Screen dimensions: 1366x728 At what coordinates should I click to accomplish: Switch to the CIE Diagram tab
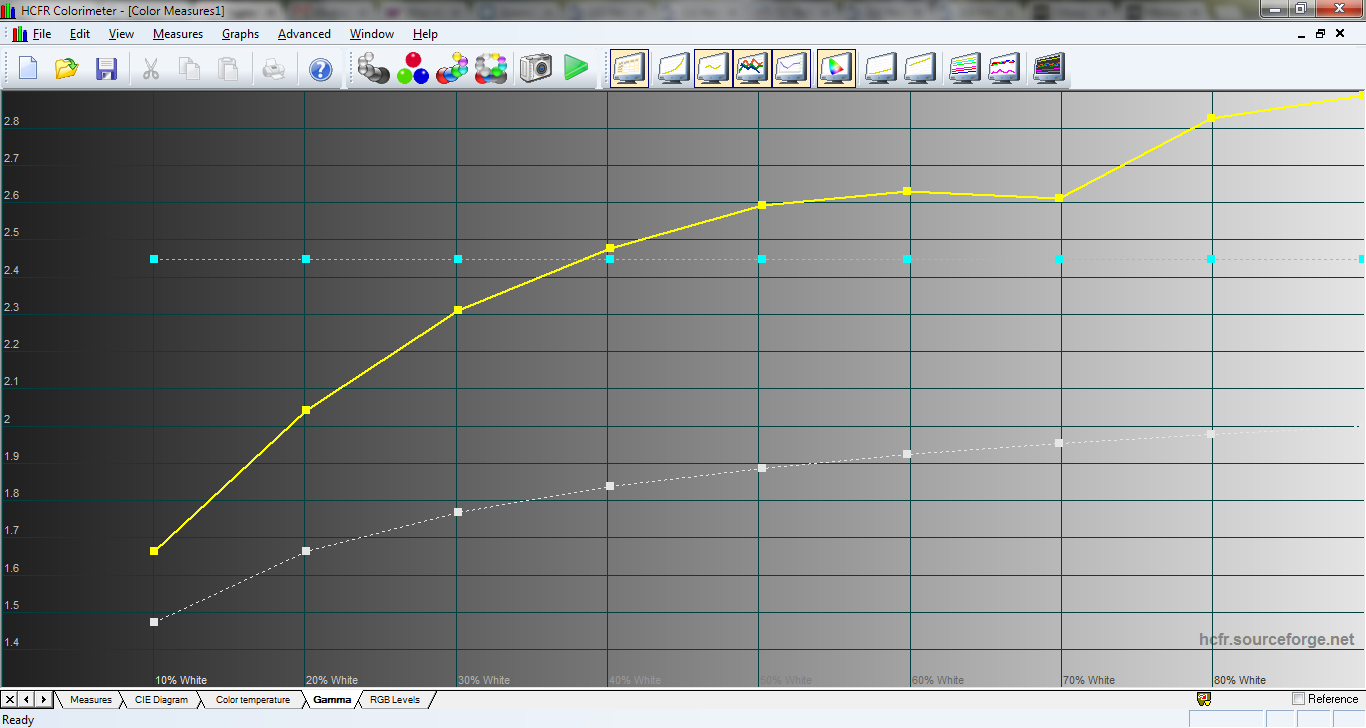161,700
